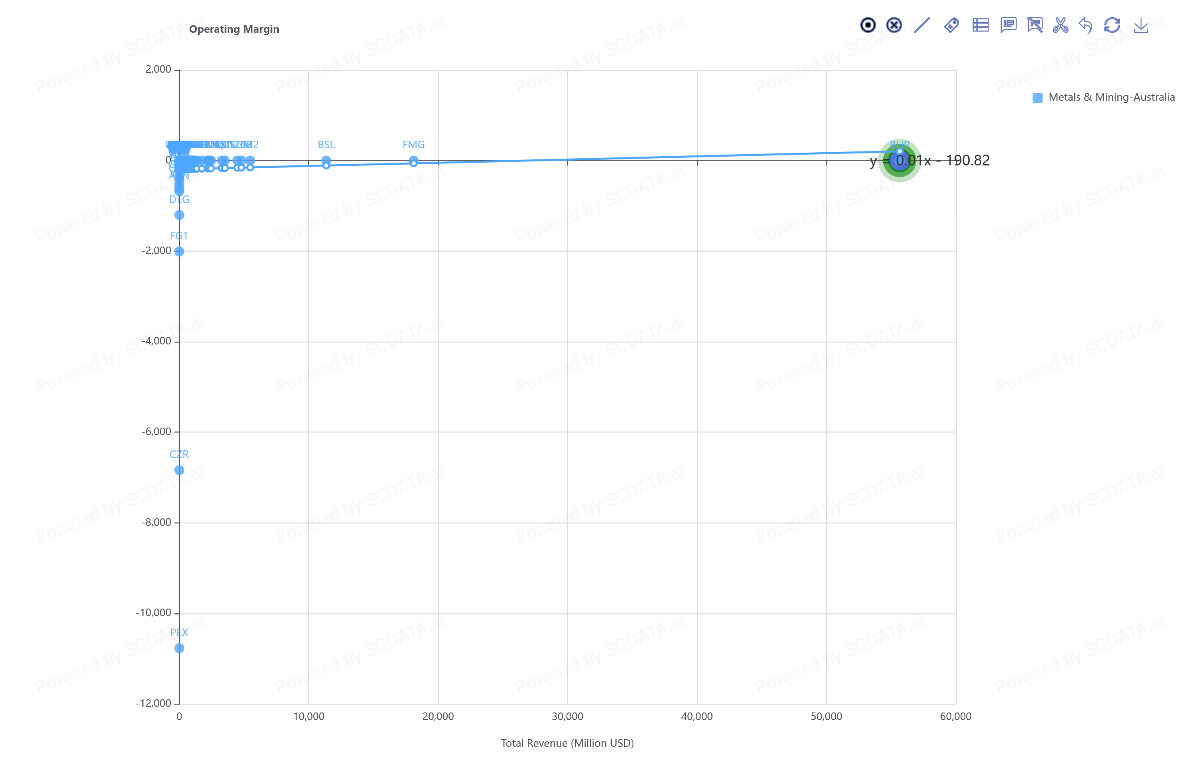Click the speech bubble annotation icon
The height and width of the screenshot is (764, 1195).
[1008, 25]
